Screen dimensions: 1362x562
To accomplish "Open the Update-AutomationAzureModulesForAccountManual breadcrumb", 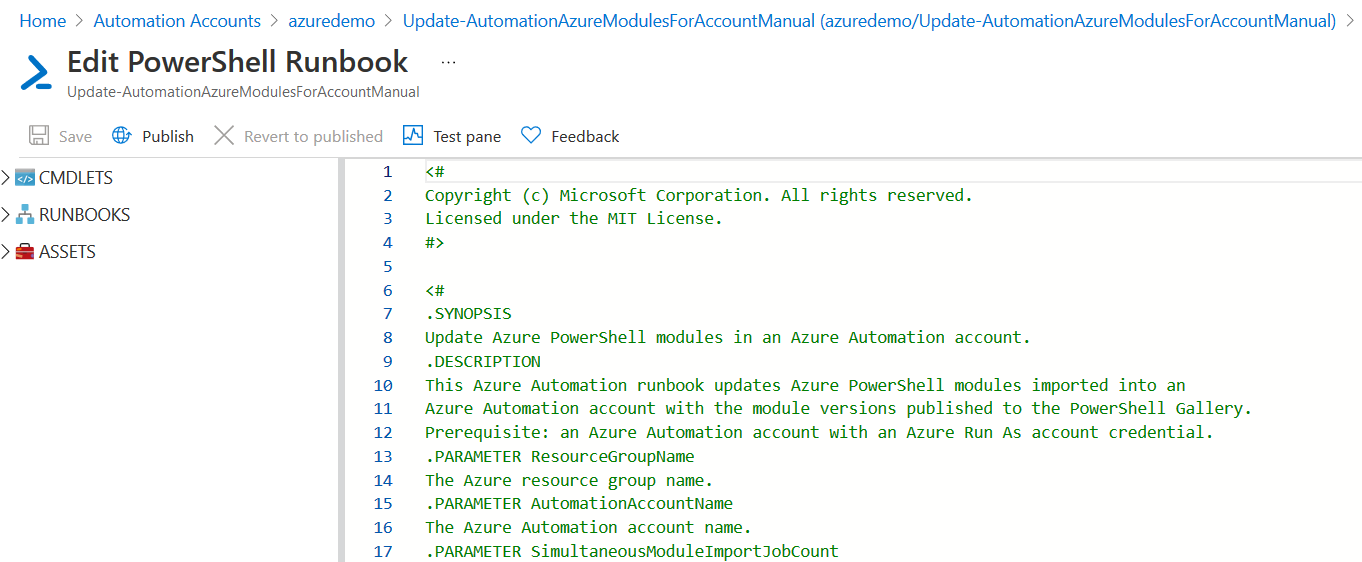I will (869, 21).
